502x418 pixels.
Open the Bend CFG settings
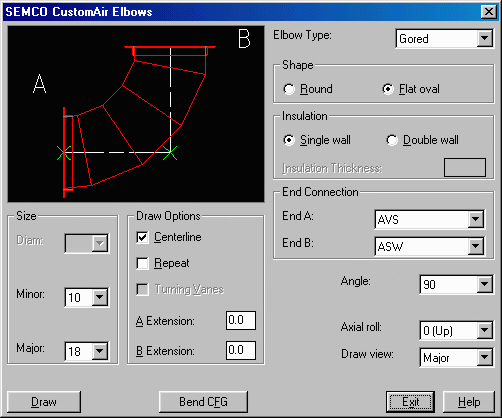(203, 402)
